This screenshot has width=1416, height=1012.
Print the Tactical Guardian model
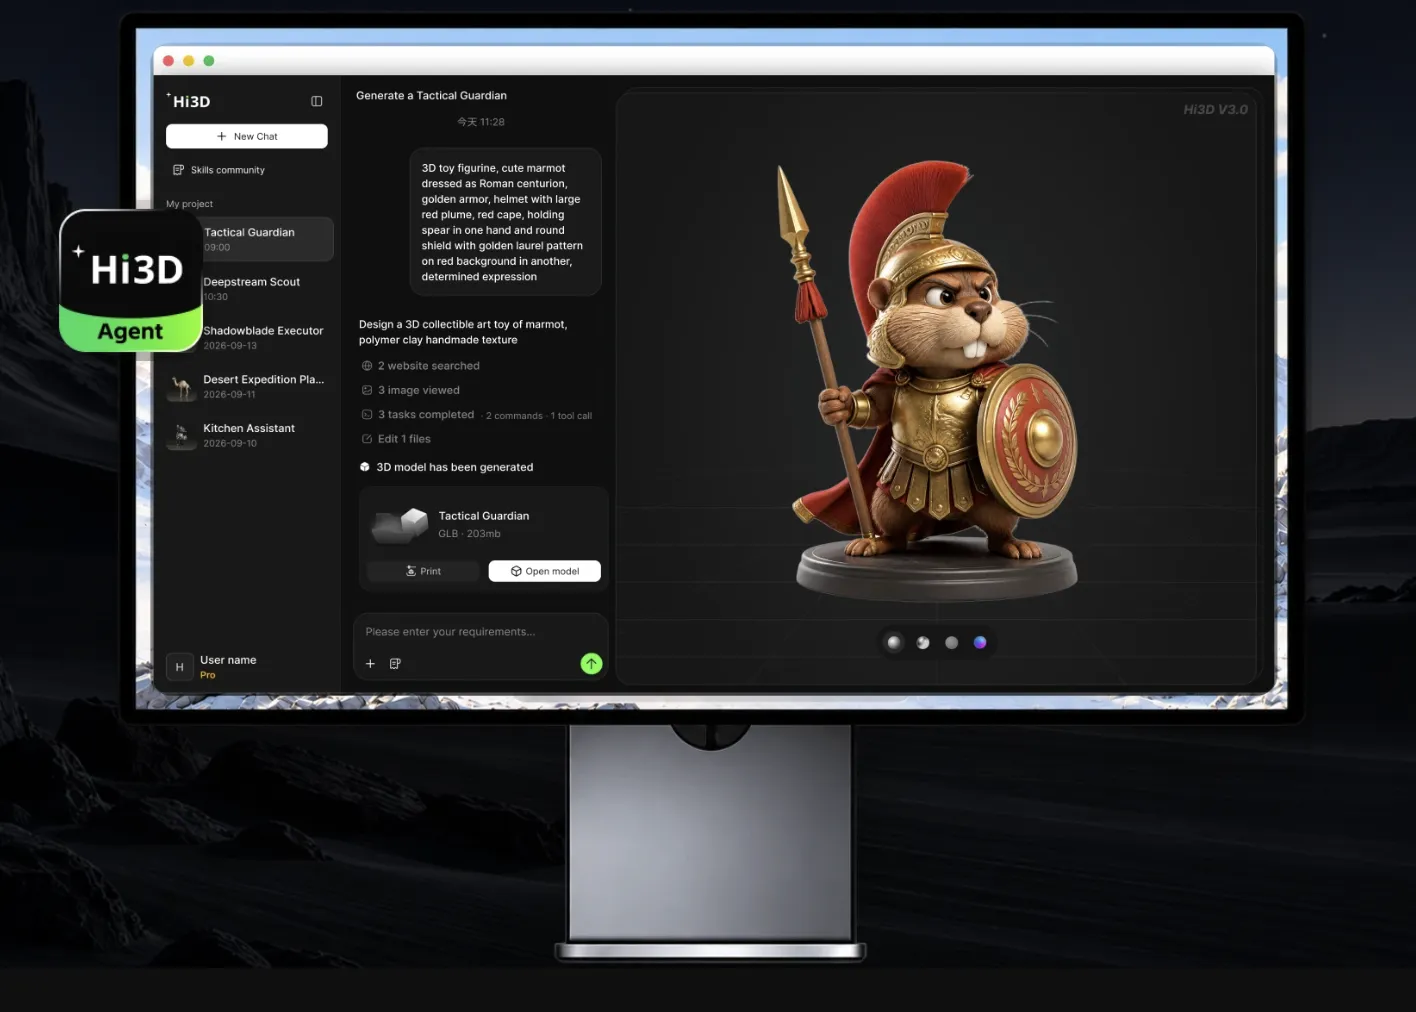(424, 571)
